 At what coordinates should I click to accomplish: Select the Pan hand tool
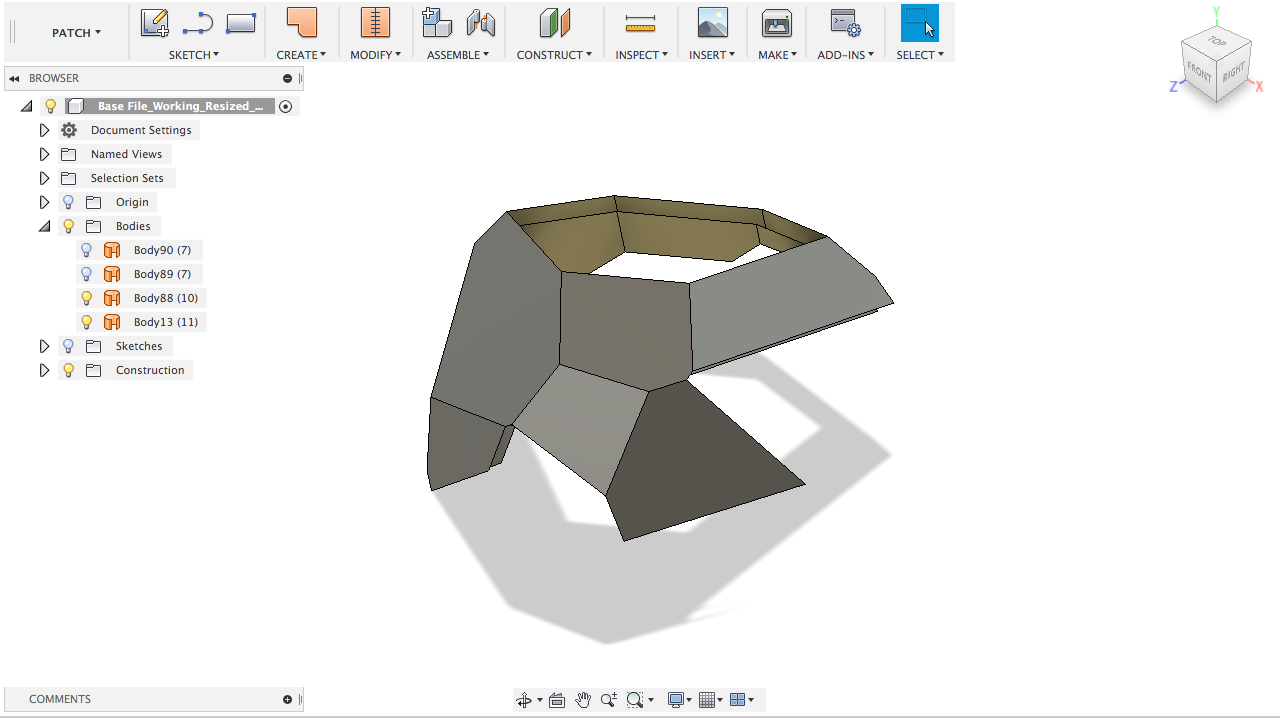pyautogui.click(x=583, y=700)
